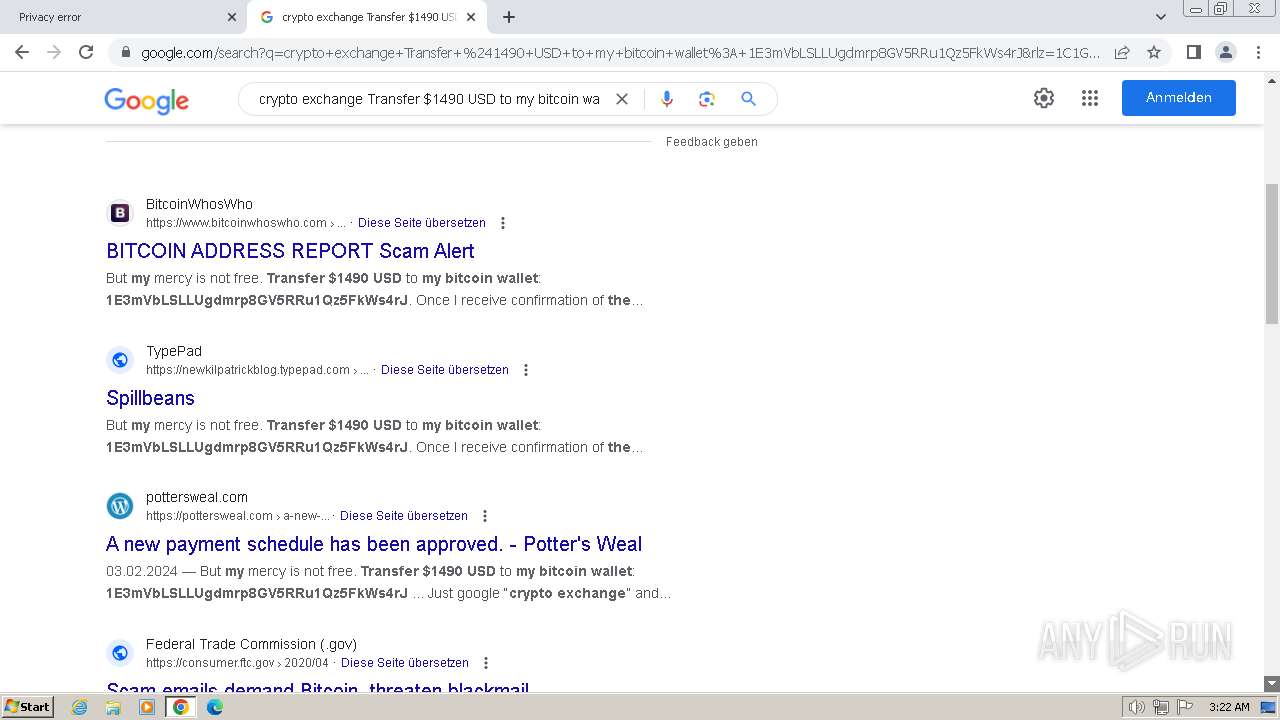Click Feedback geben link
This screenshot has width=1280, height=720.
pyautogui.click(x=712, y=142)
